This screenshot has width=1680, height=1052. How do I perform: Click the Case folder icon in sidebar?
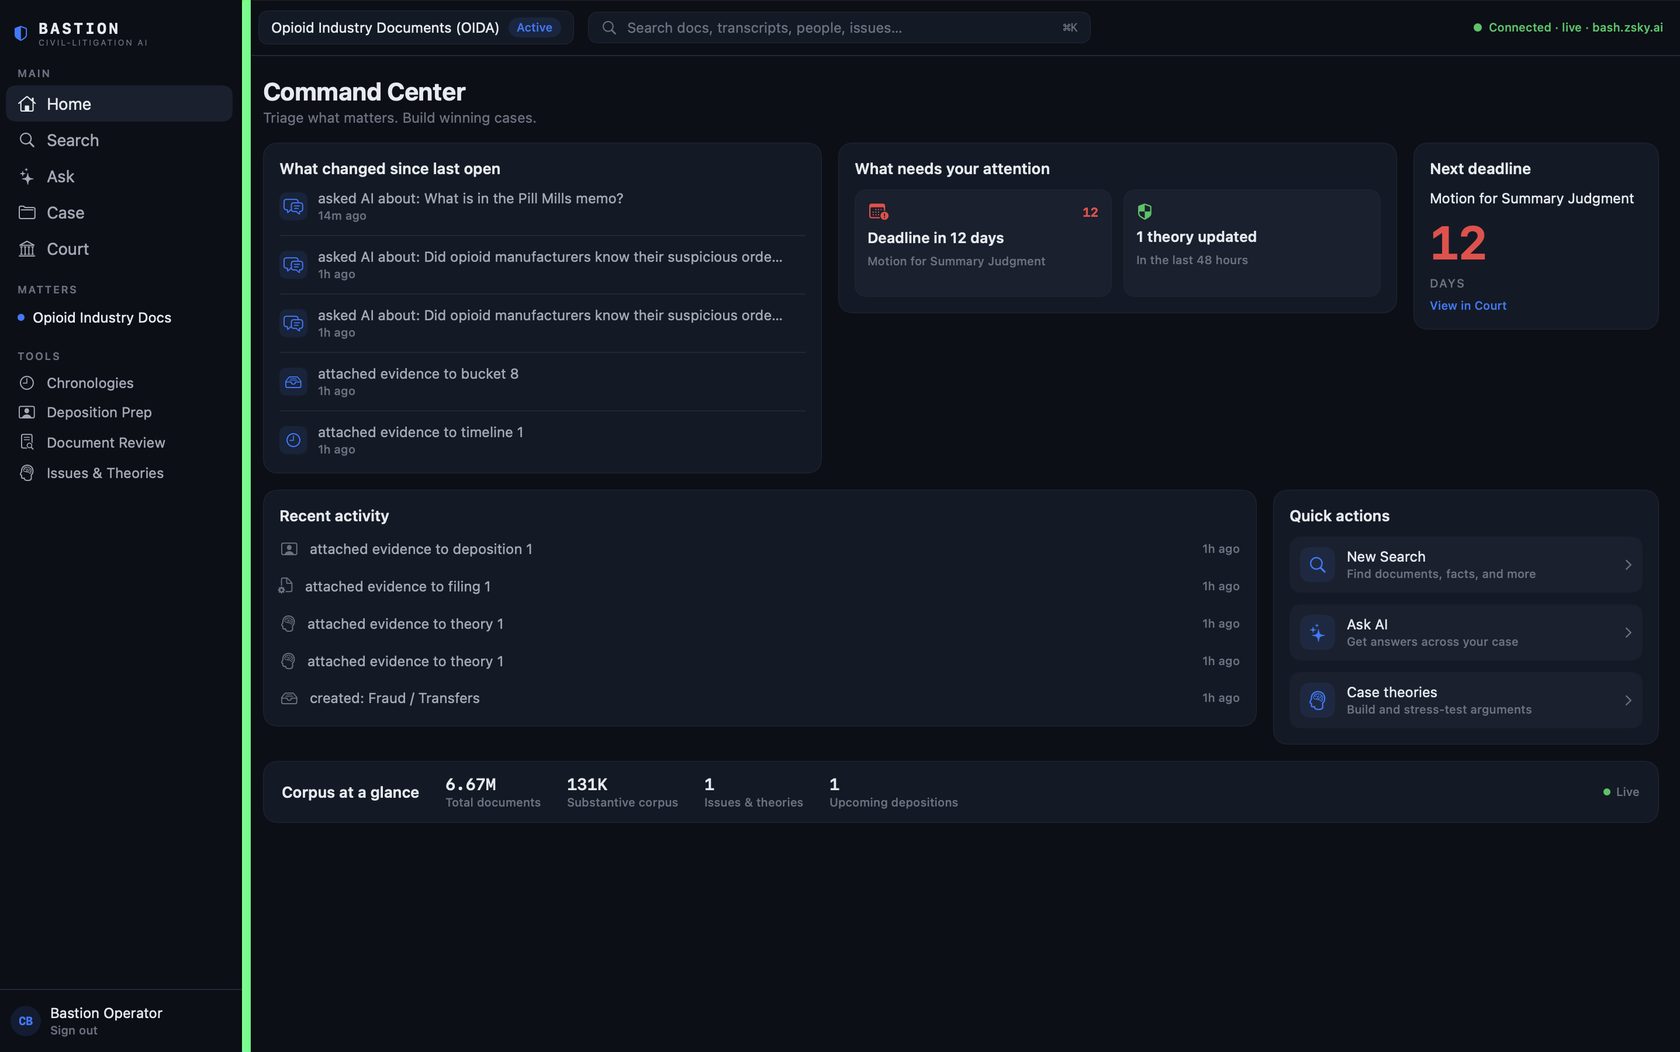tap(27, 212)
